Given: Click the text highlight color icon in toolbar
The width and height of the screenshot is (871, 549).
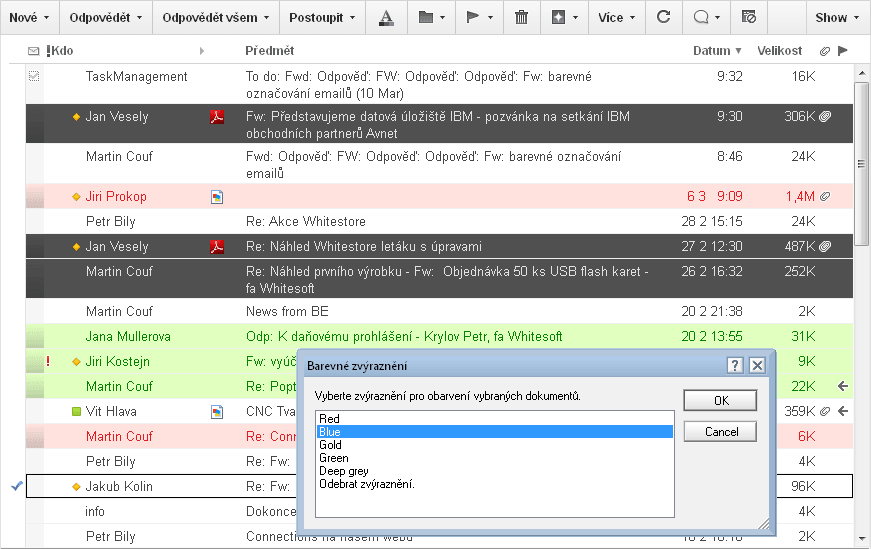Looking at the screenshot, I should tap(386, 17).
